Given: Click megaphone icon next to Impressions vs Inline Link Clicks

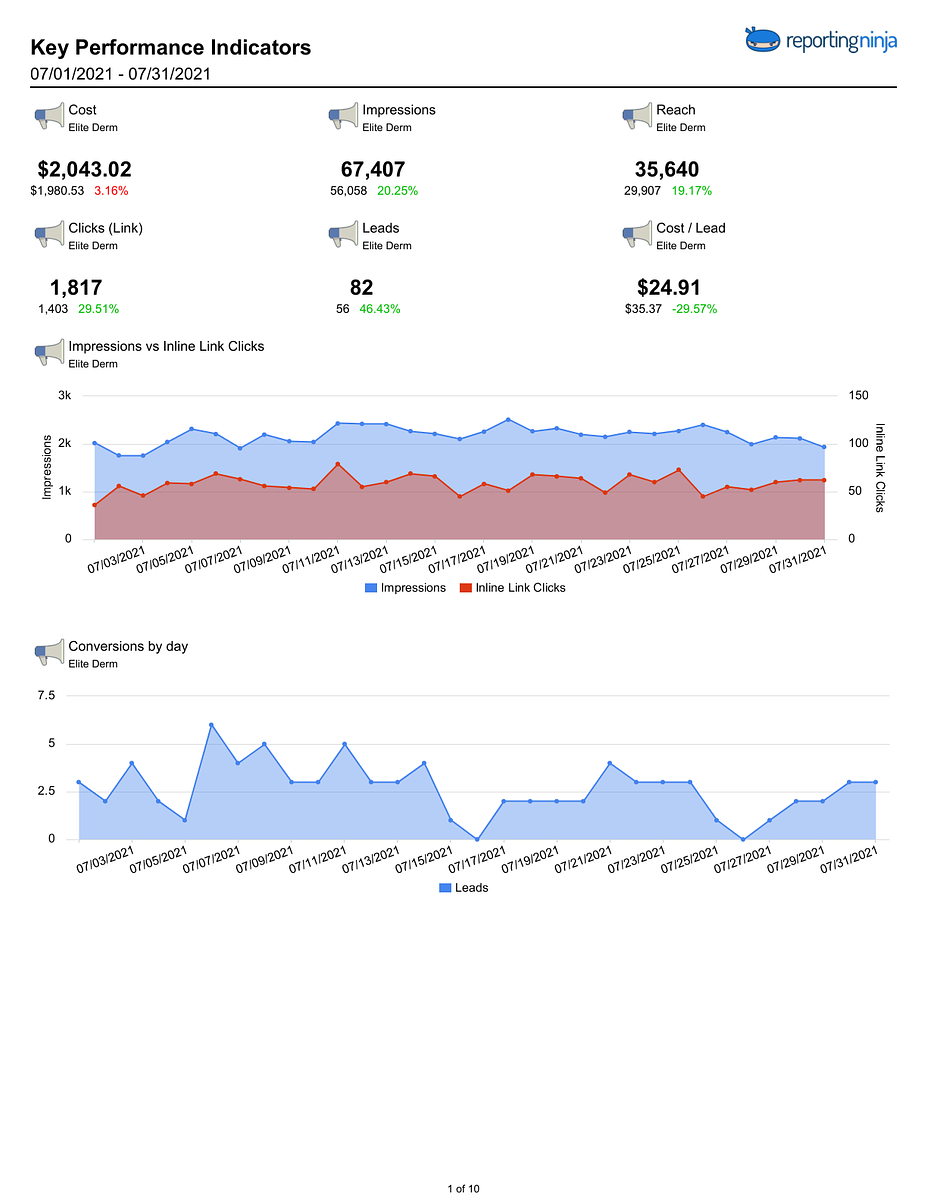Looking at the screenshot, I should click(x=49, y=353).
